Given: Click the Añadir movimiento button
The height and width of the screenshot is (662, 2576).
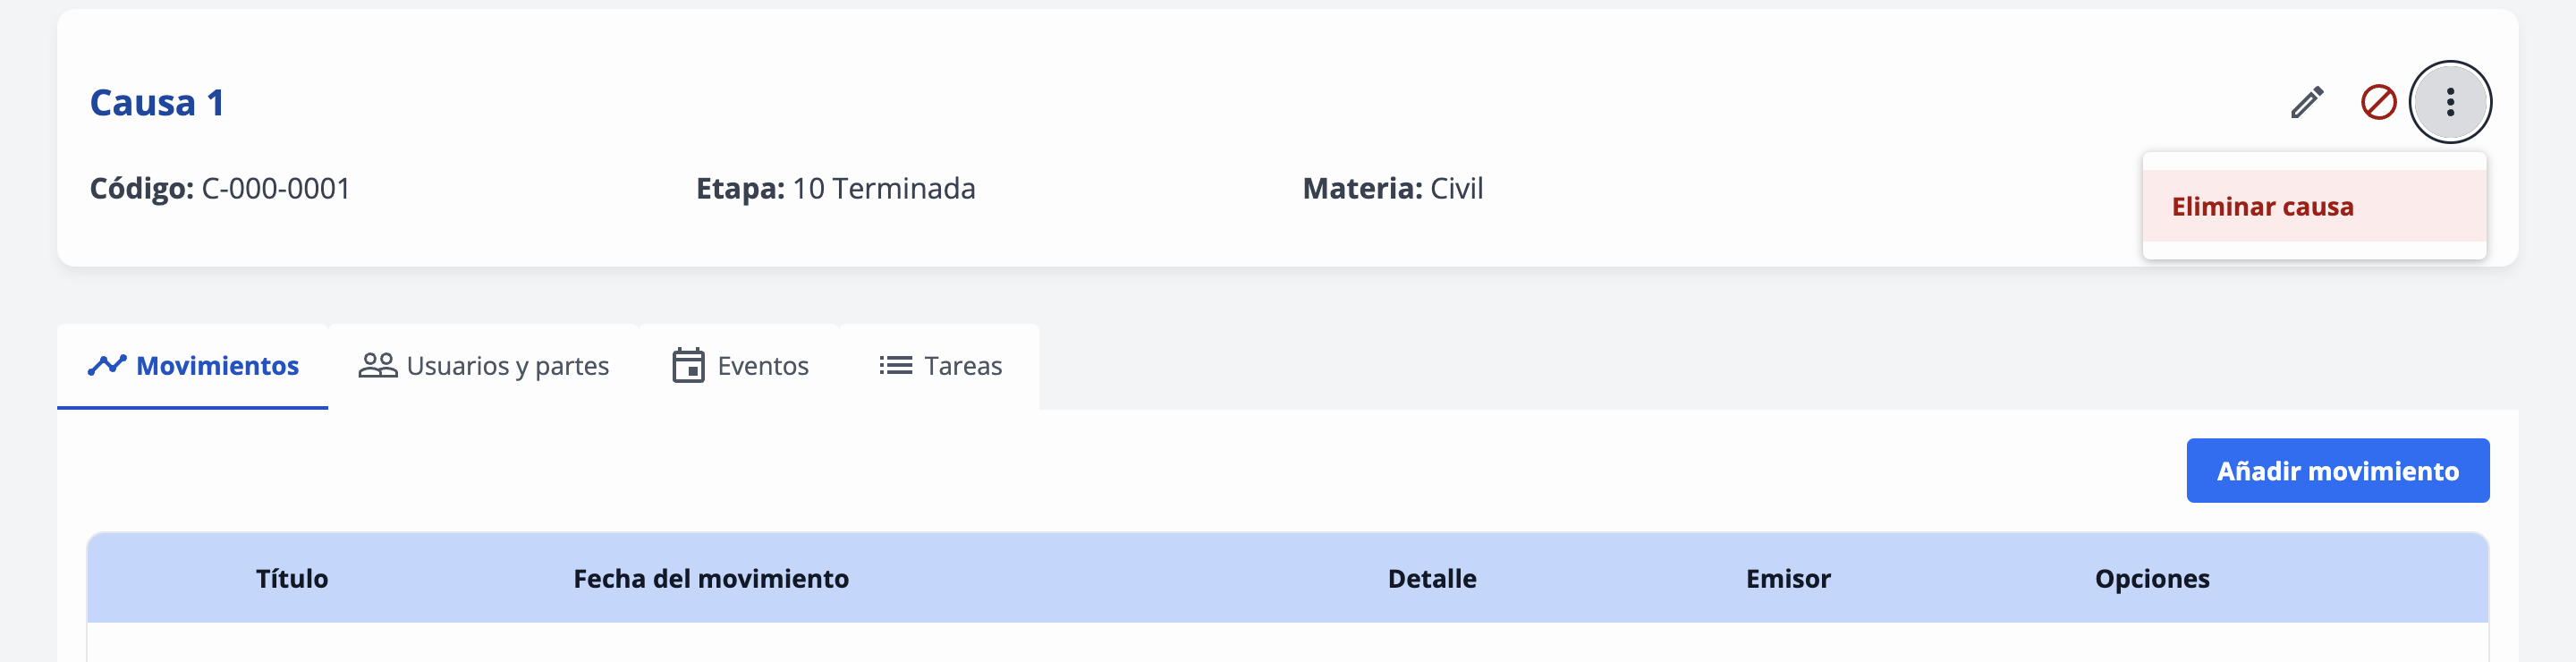Looking at the screenshot, I should (2337, 470).
